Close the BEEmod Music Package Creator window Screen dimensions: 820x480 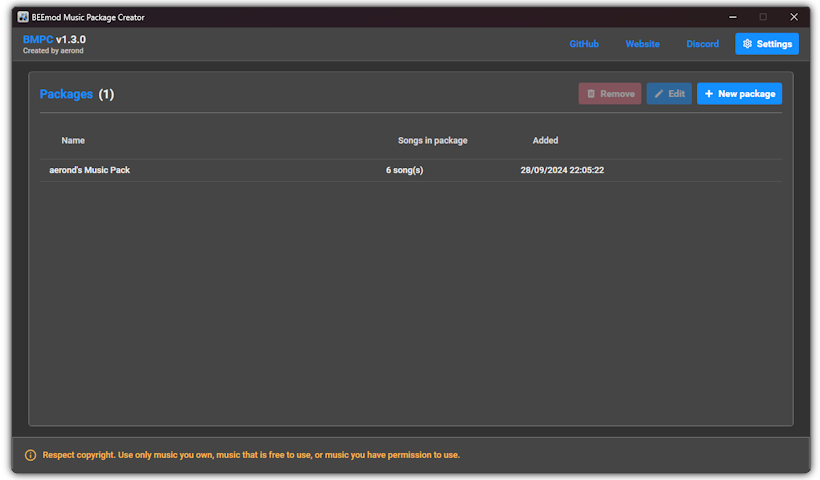click(x=794, y=17)
